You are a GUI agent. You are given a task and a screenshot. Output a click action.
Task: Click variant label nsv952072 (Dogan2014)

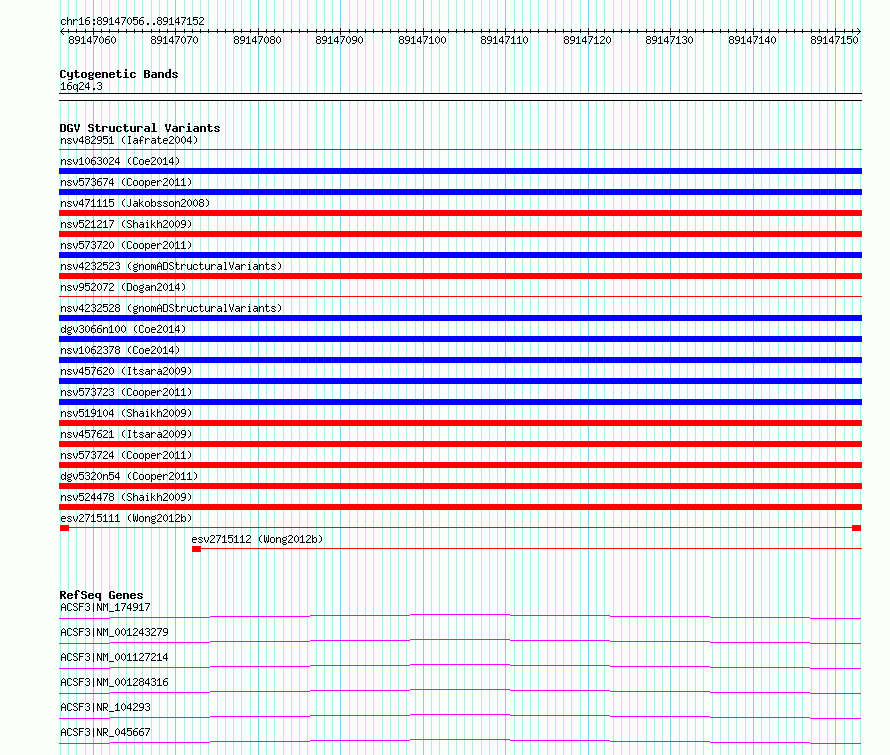click(123, 287)
